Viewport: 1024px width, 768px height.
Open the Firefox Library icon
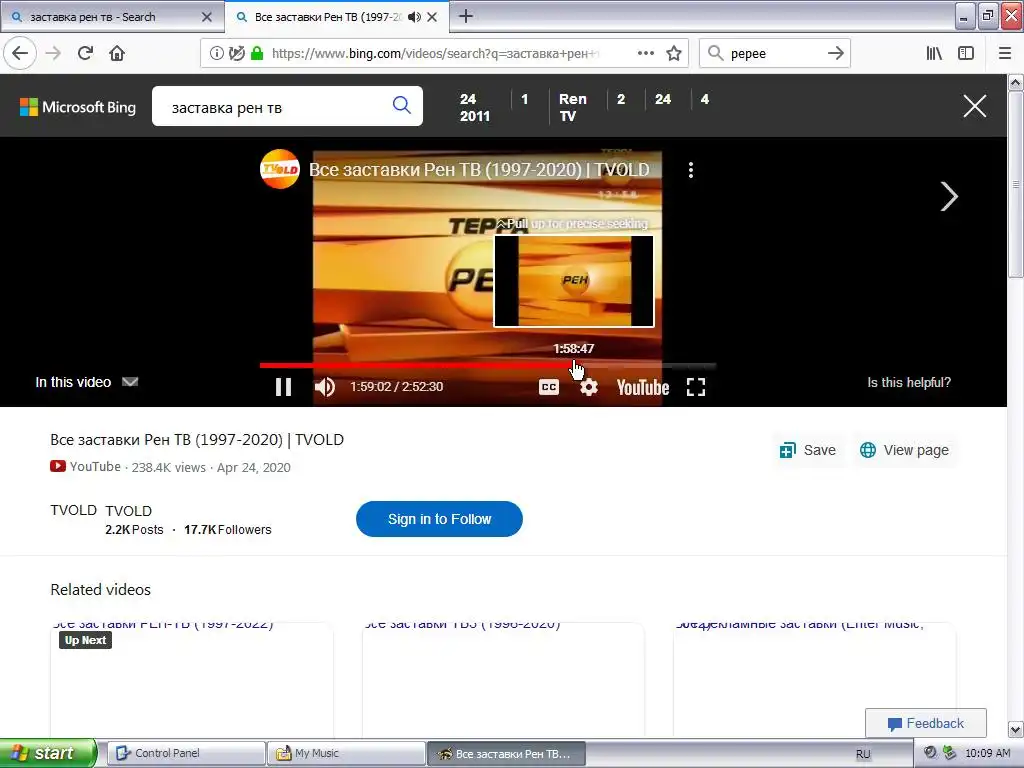[x=934, y=54]
